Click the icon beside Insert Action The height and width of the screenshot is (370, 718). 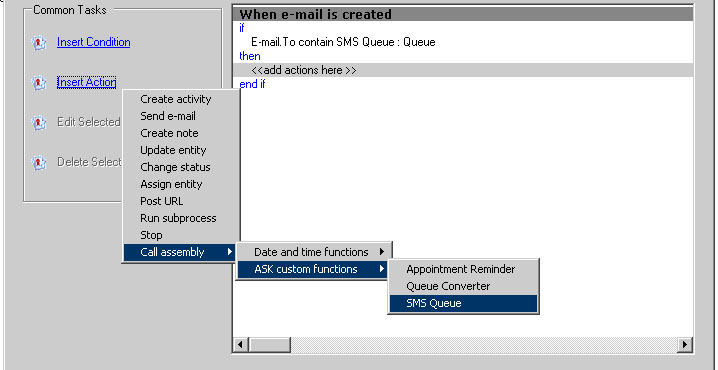click(x=39, y=83)
